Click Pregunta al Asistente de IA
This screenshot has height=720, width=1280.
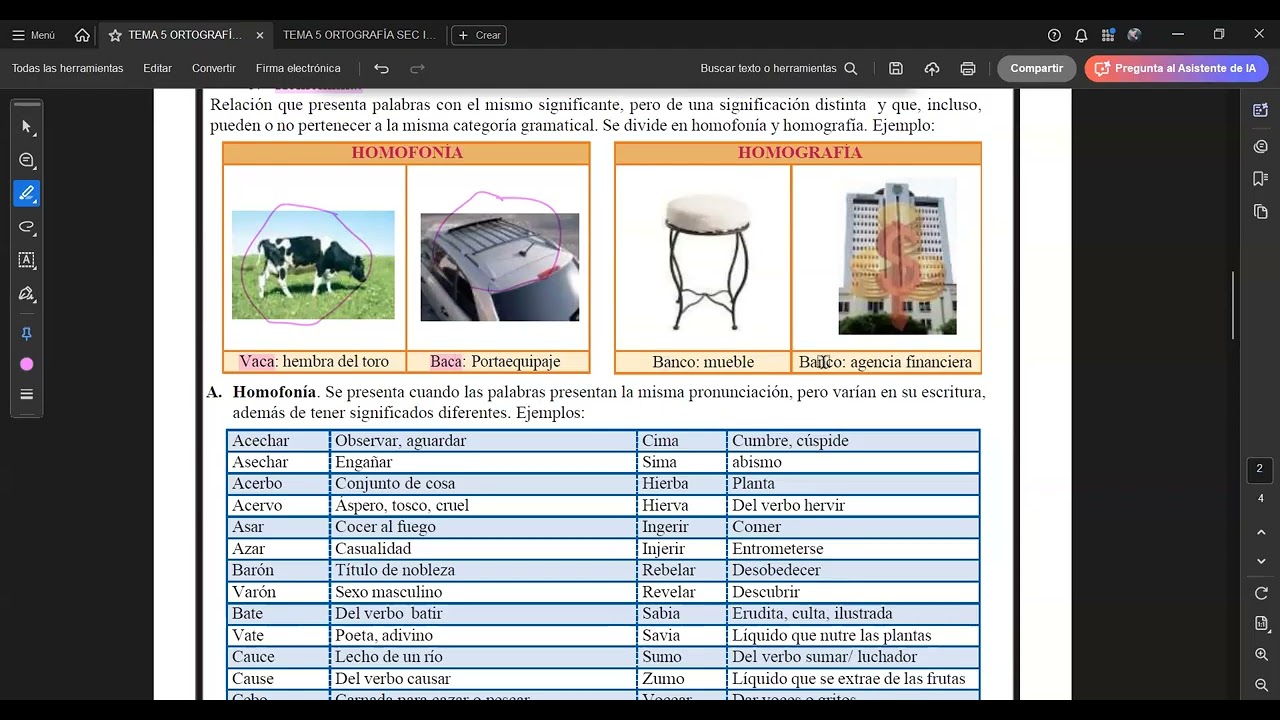point(1176,68)
